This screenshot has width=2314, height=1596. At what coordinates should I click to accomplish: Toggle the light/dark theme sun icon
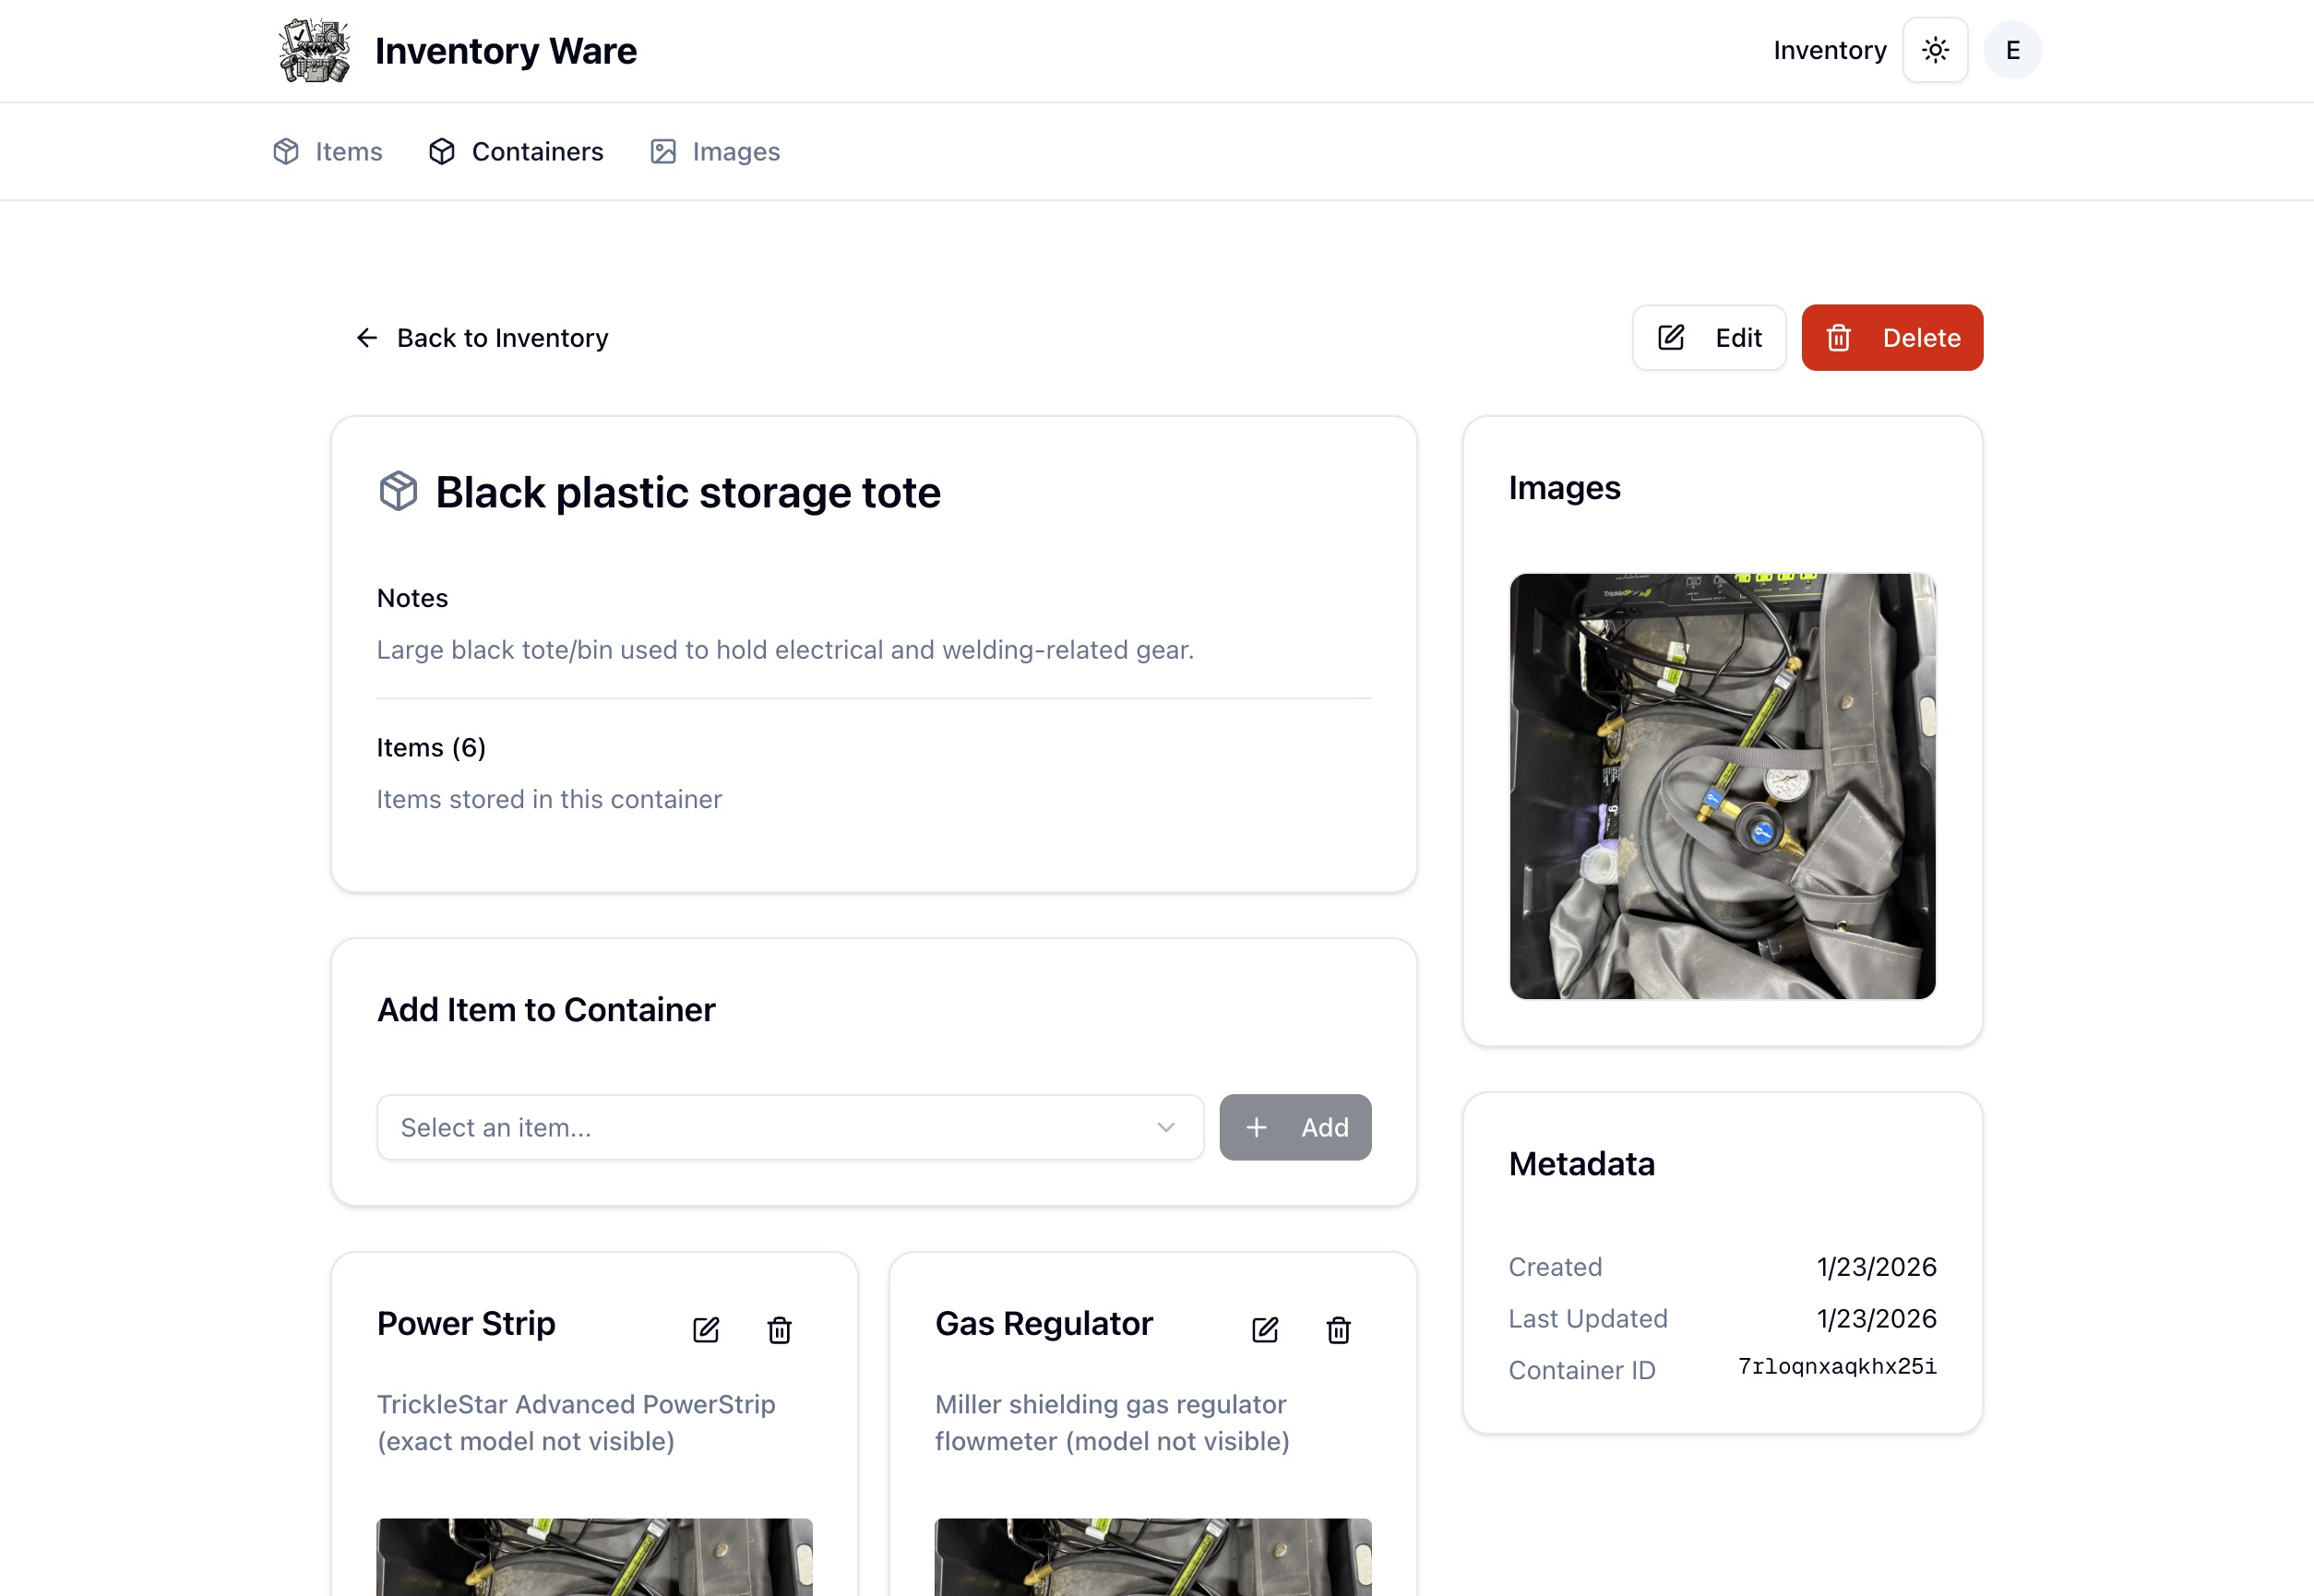[x=1935, y=49]
